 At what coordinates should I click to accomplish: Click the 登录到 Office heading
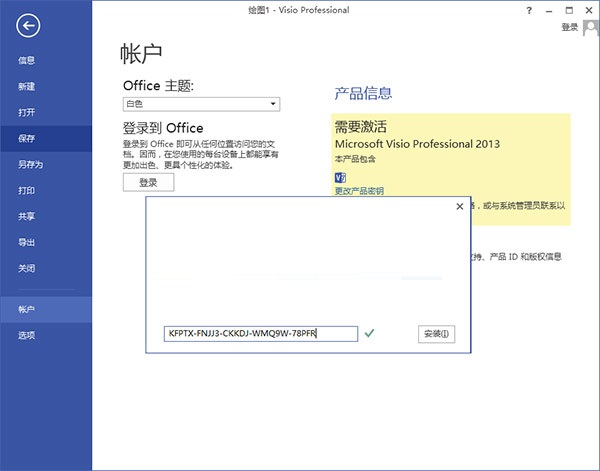point(163,128)
